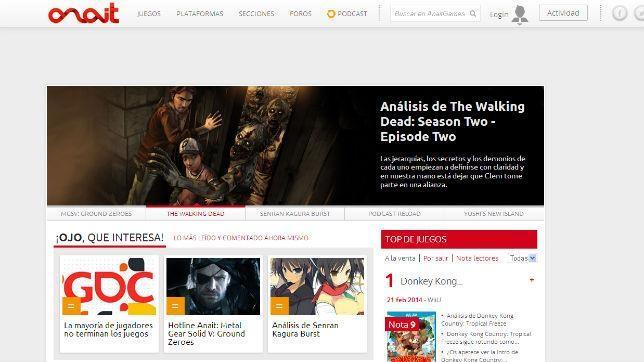Open the Actividad button
Viewport: 644px width, 362px height.
(563, 13)
